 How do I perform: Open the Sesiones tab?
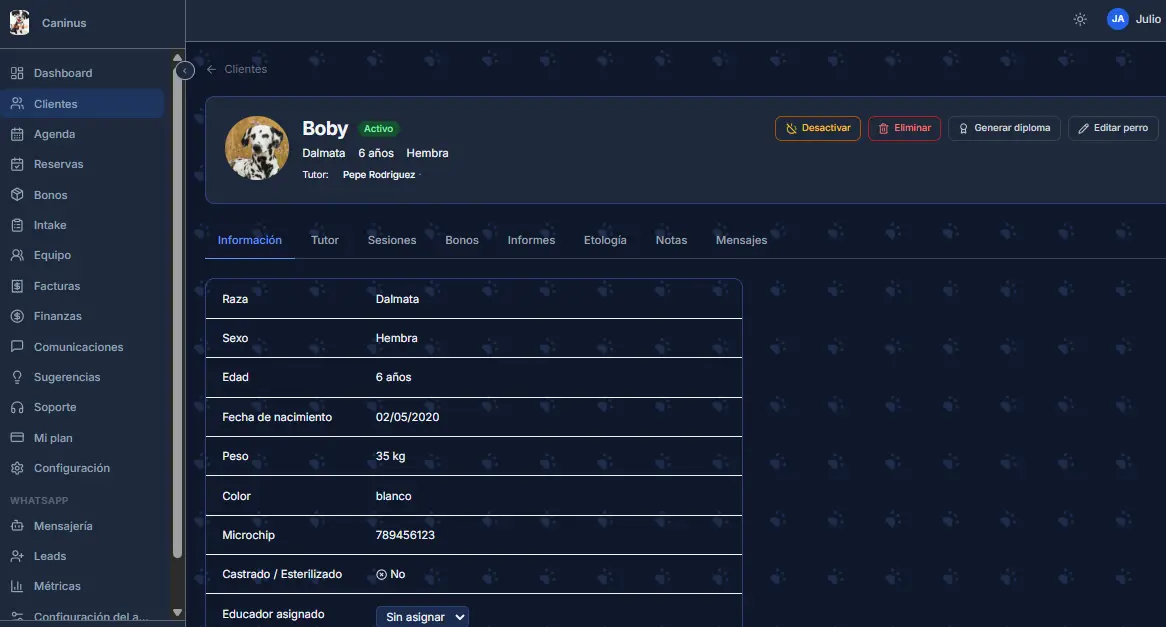(392, 240)
